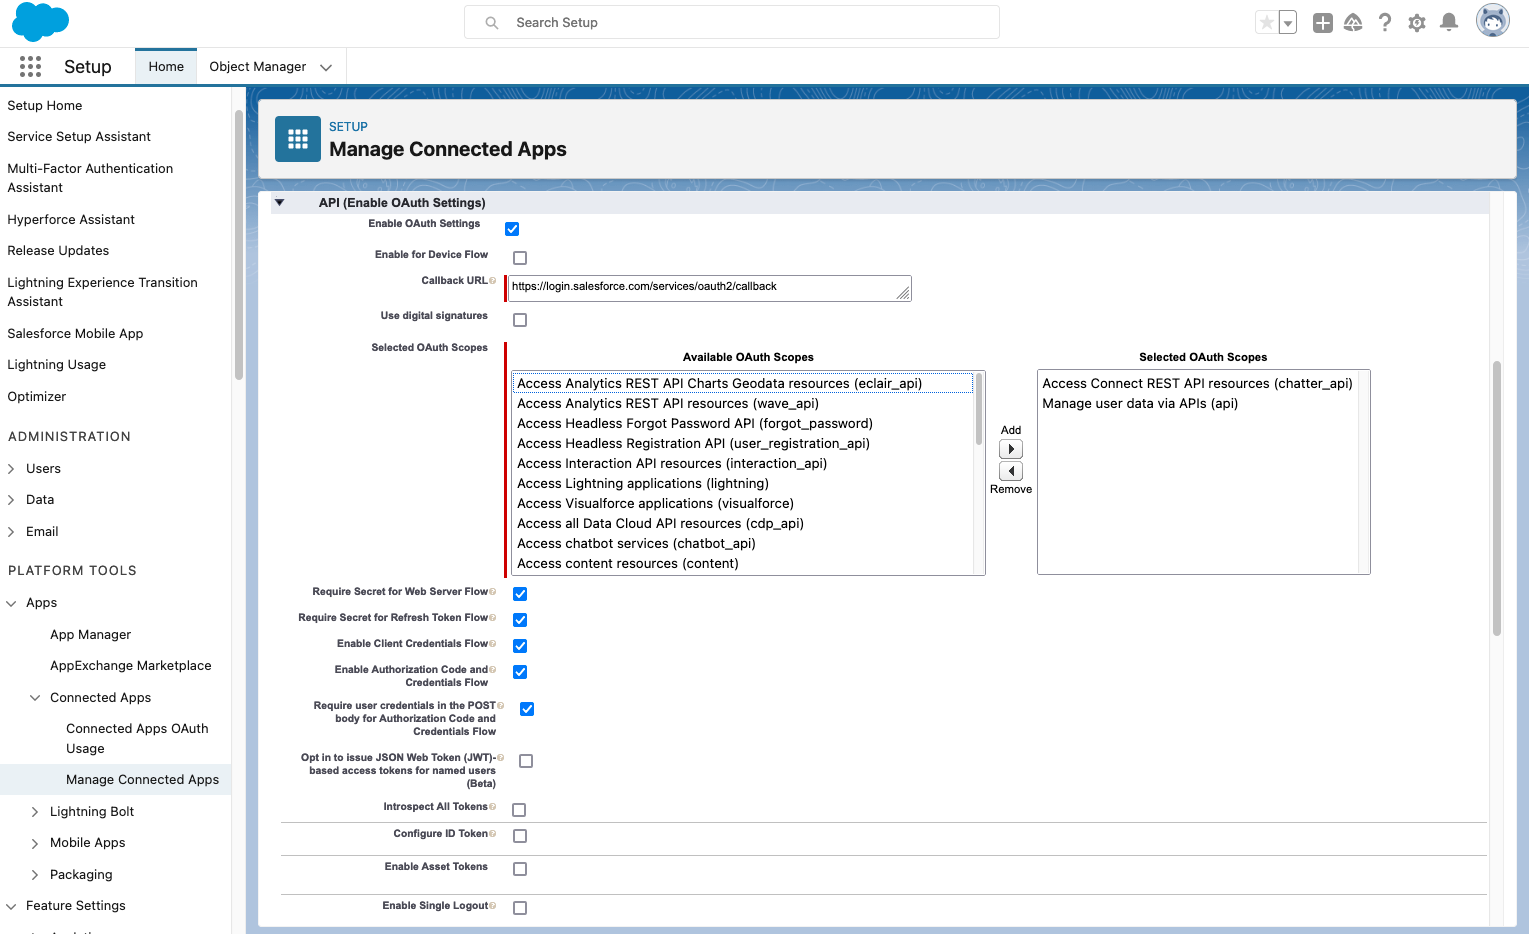Check the JWT-based access tokens opt-in checkbox
Screen dimensions: 1529x934
(526, 761)
